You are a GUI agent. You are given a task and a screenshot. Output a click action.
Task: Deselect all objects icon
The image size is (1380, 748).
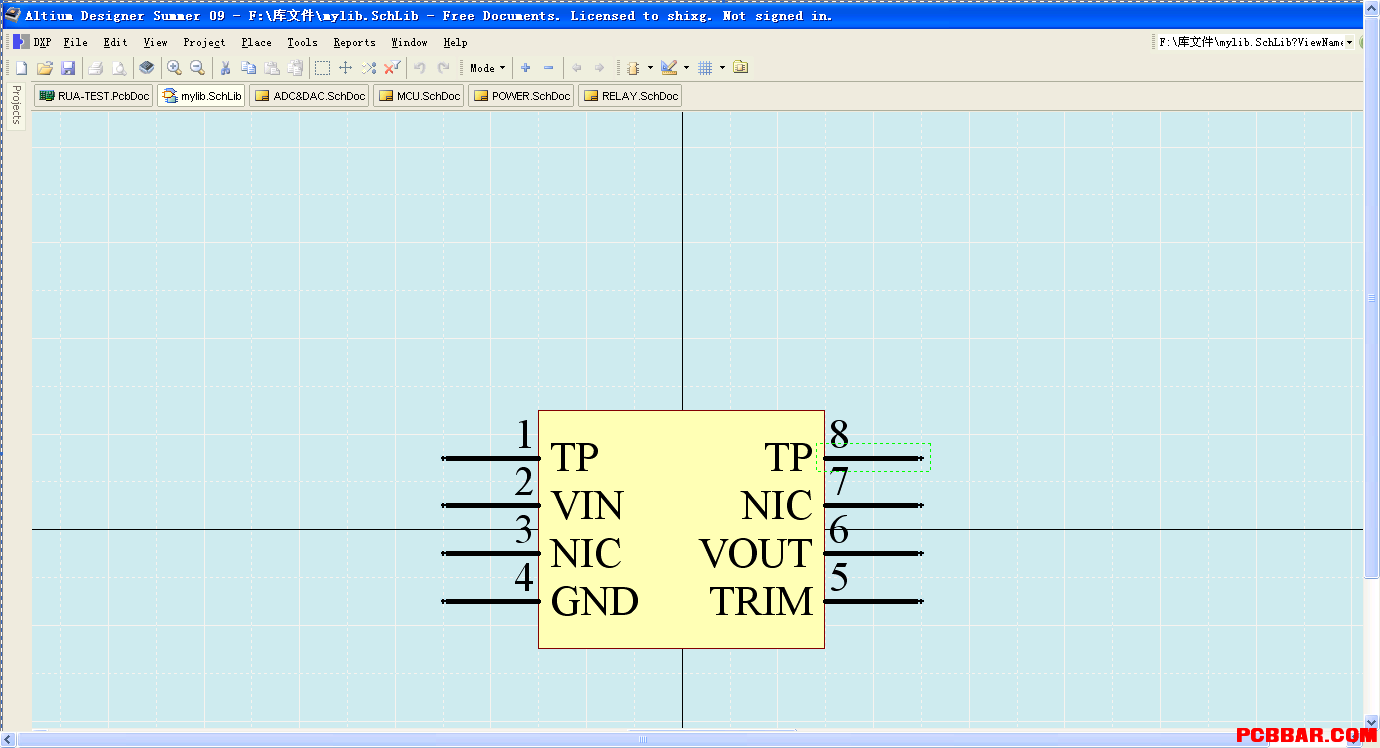pyautogui.click(x=369, y=68)
